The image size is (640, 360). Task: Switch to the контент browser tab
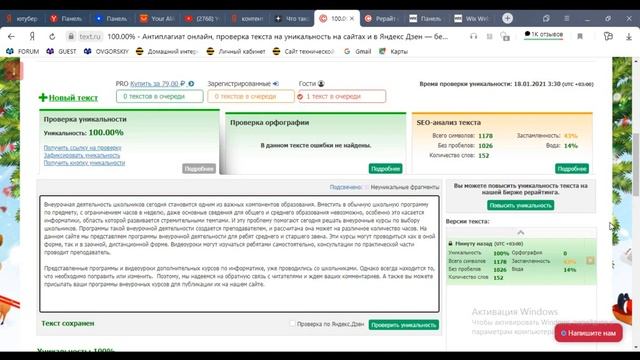[247, 18]
